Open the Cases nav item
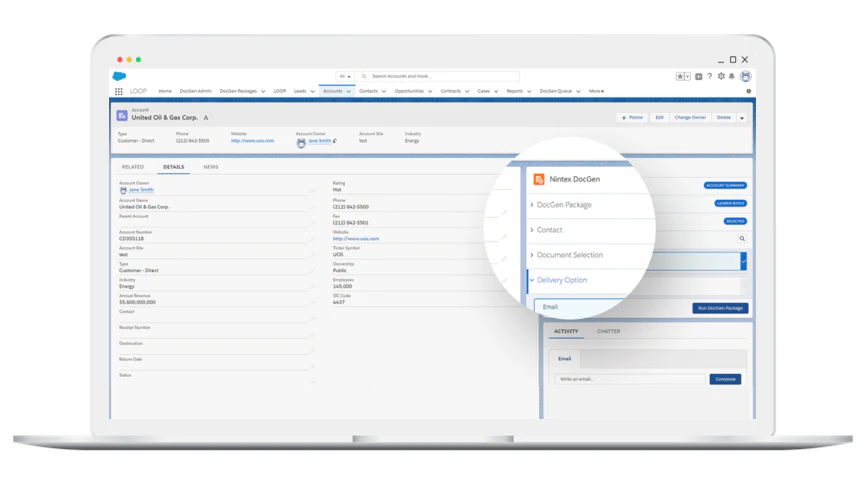Screen dimensions: 865x483 [484, 91]
